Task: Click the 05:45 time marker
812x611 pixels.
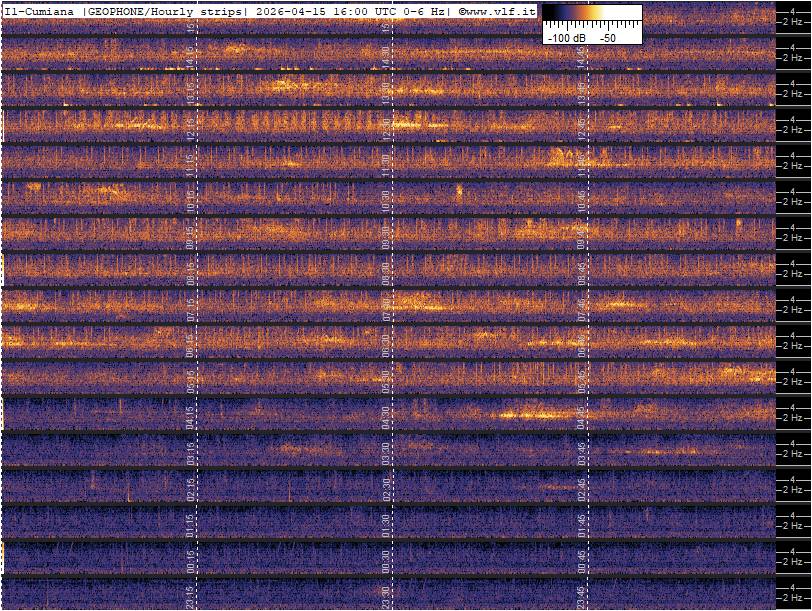Action: point(580,380)
